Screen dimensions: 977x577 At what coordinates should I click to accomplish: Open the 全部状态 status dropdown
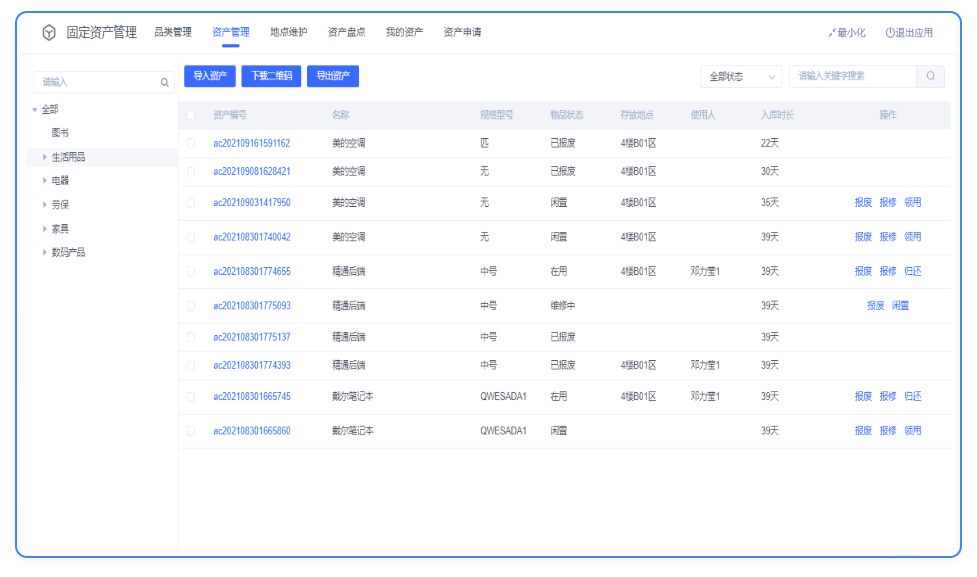point(741,77)
